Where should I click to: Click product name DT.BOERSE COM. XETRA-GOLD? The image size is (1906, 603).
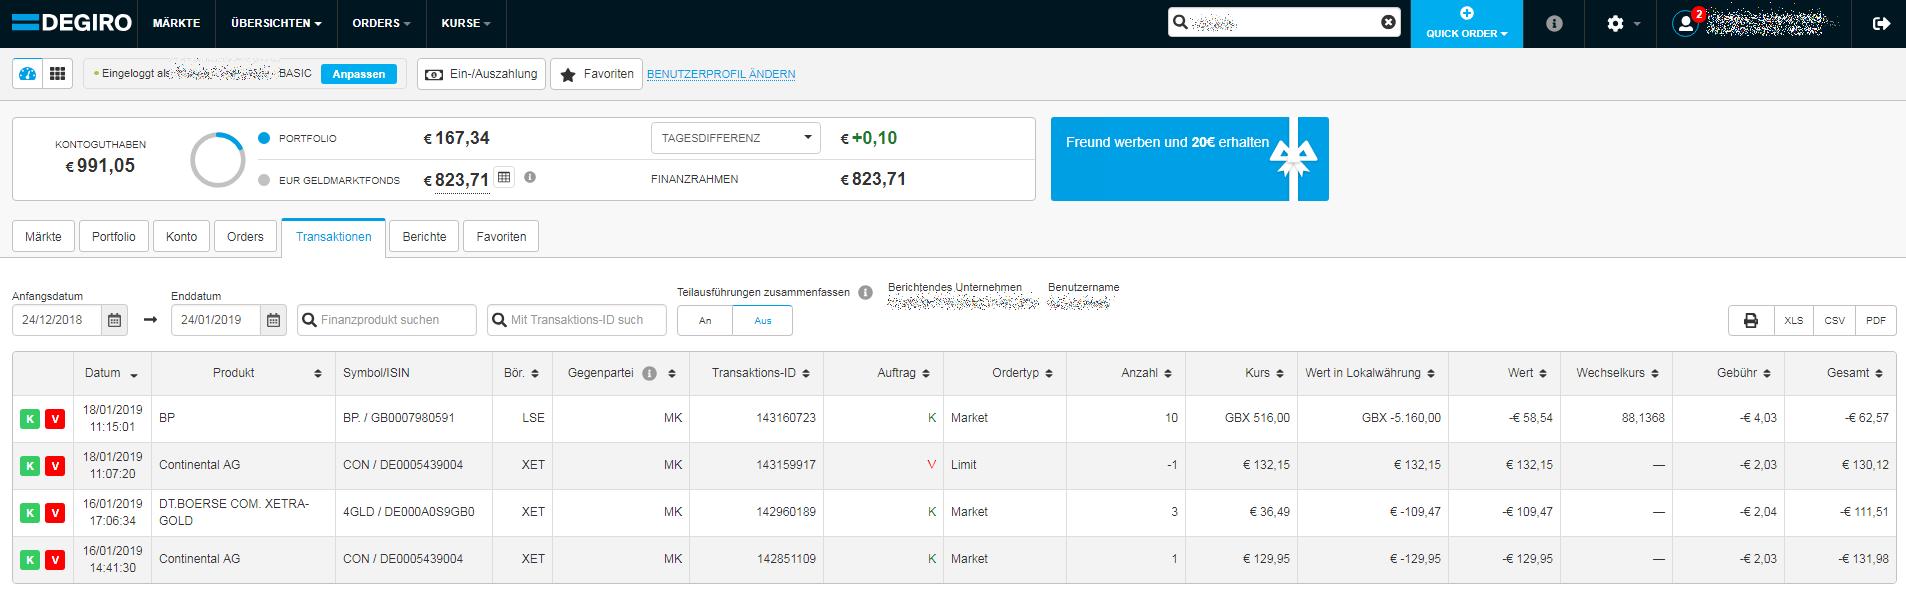234,512
